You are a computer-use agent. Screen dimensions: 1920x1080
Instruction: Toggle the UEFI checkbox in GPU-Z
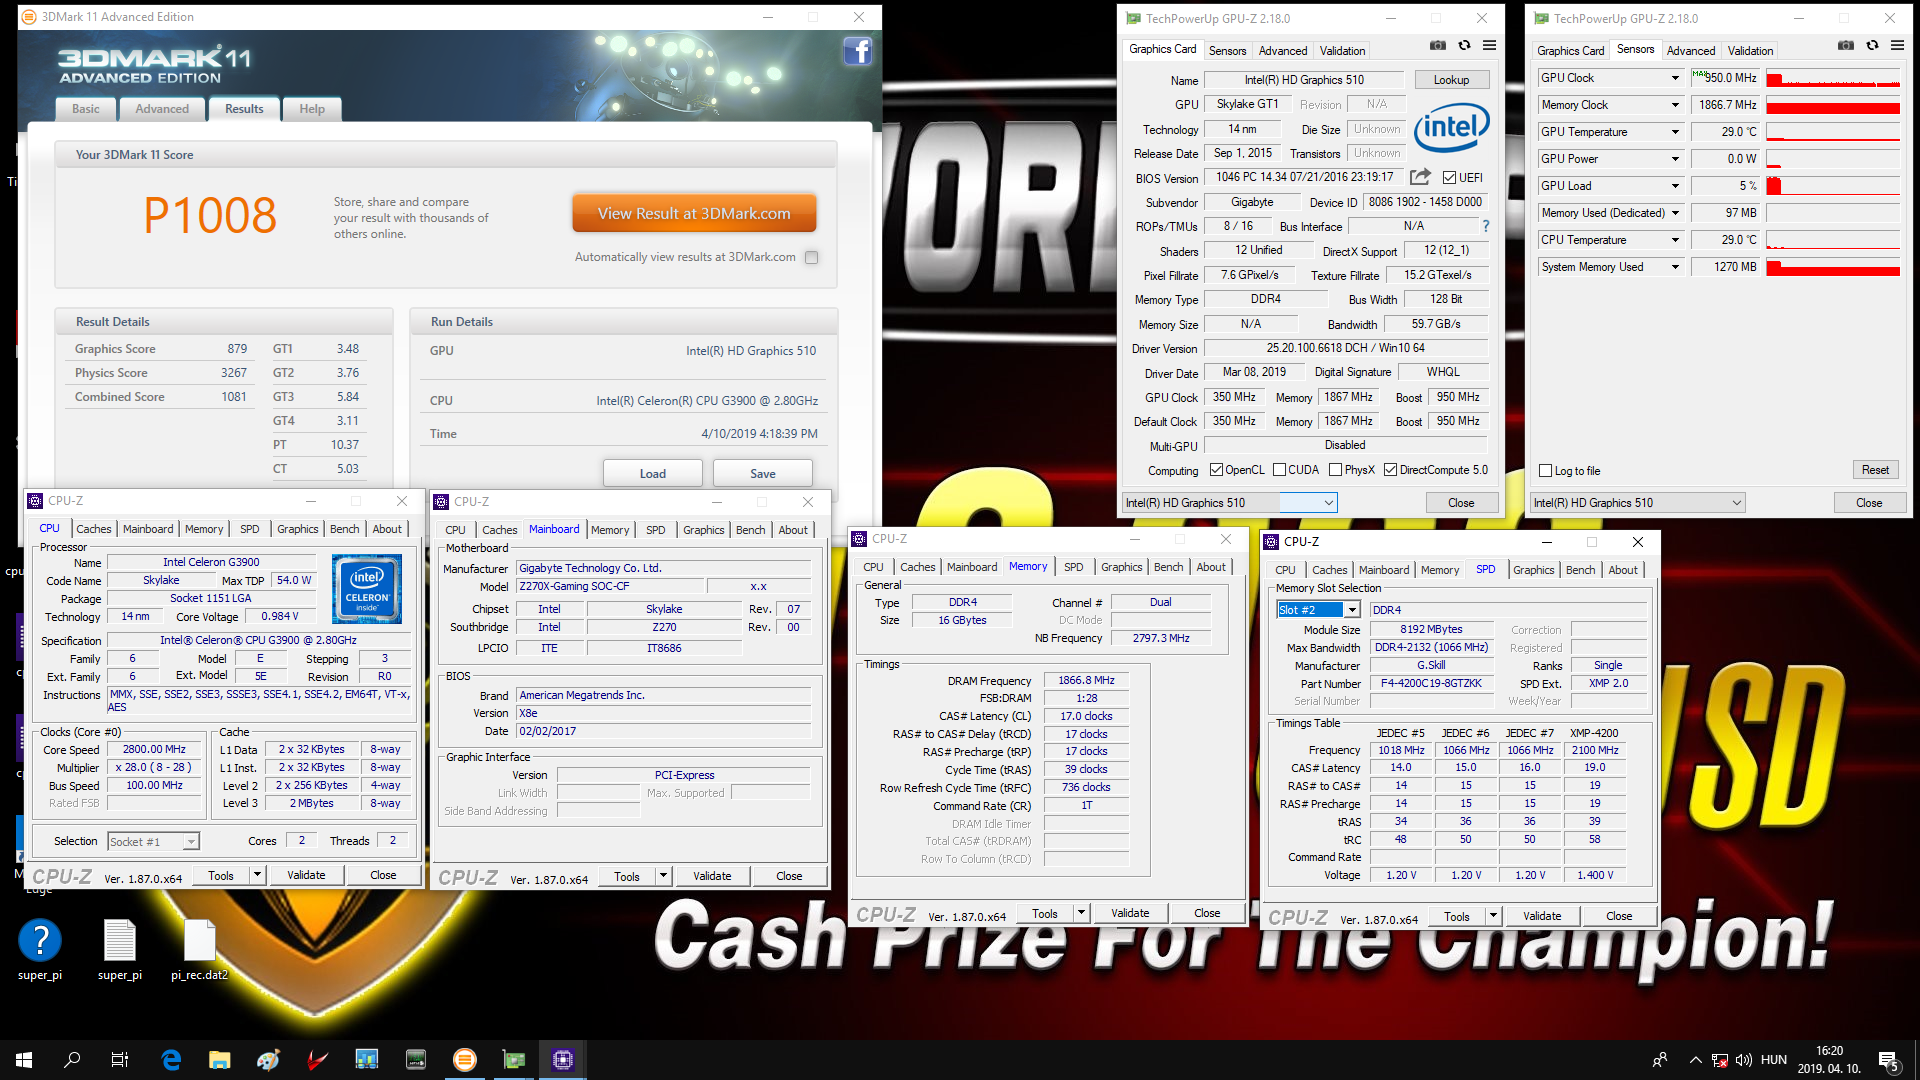point(1449,178)
